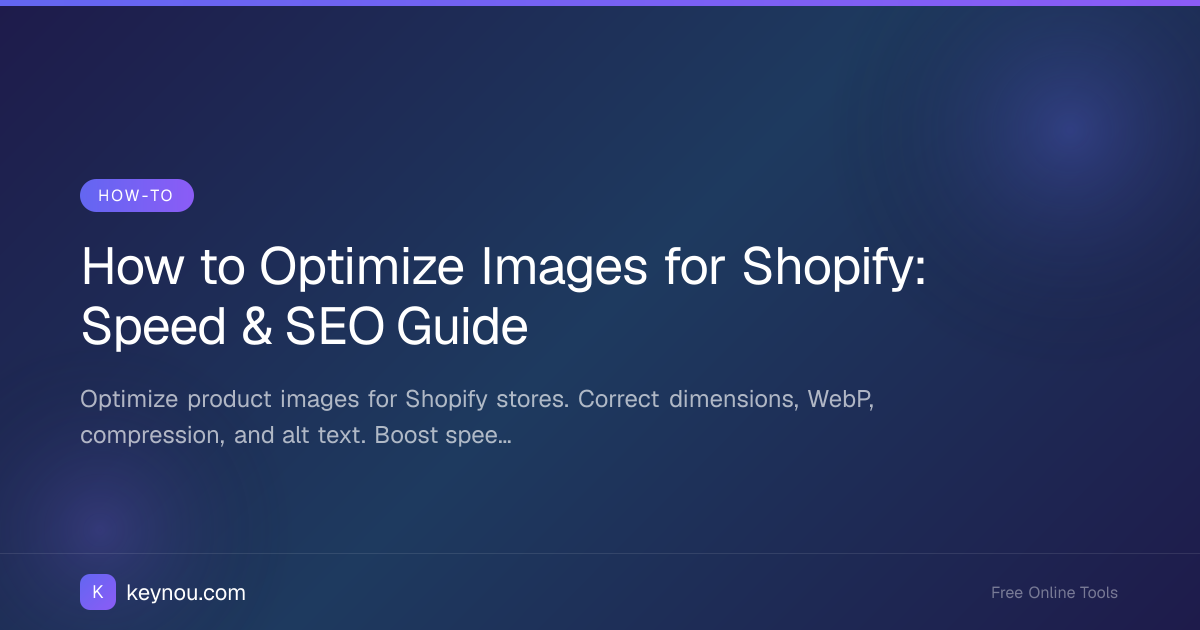Viewport: 1200px width, 630px height.
Task: Select the HOW-TO category badge
Action: point(137,196)
